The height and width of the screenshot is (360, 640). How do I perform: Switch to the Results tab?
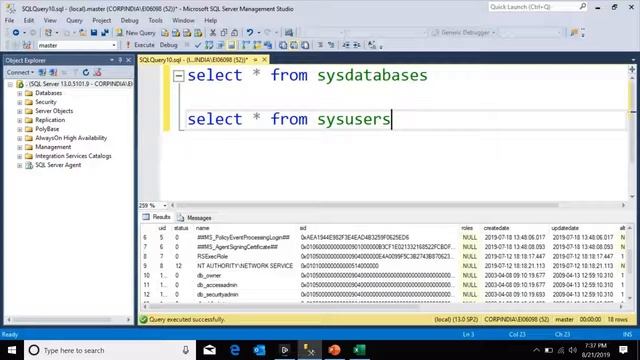(x=157, y=217)
